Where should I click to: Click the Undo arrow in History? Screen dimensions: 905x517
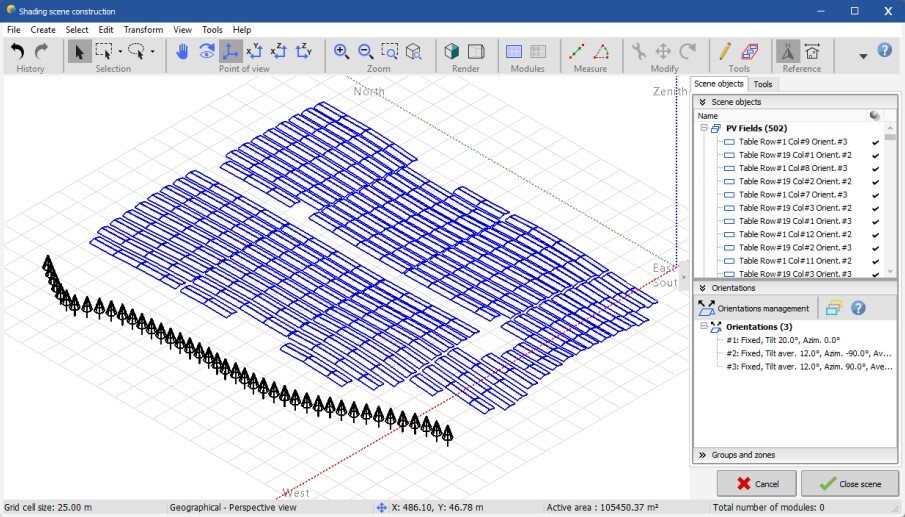pos(17,52)
